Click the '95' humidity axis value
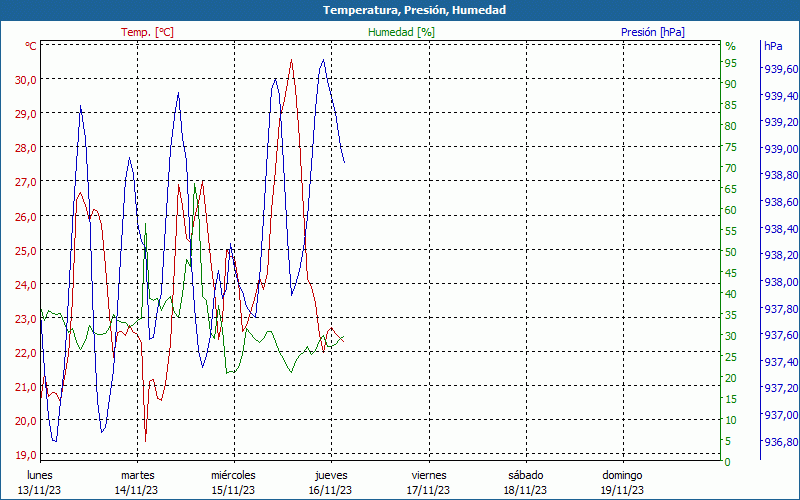 (x=731, y=63)
